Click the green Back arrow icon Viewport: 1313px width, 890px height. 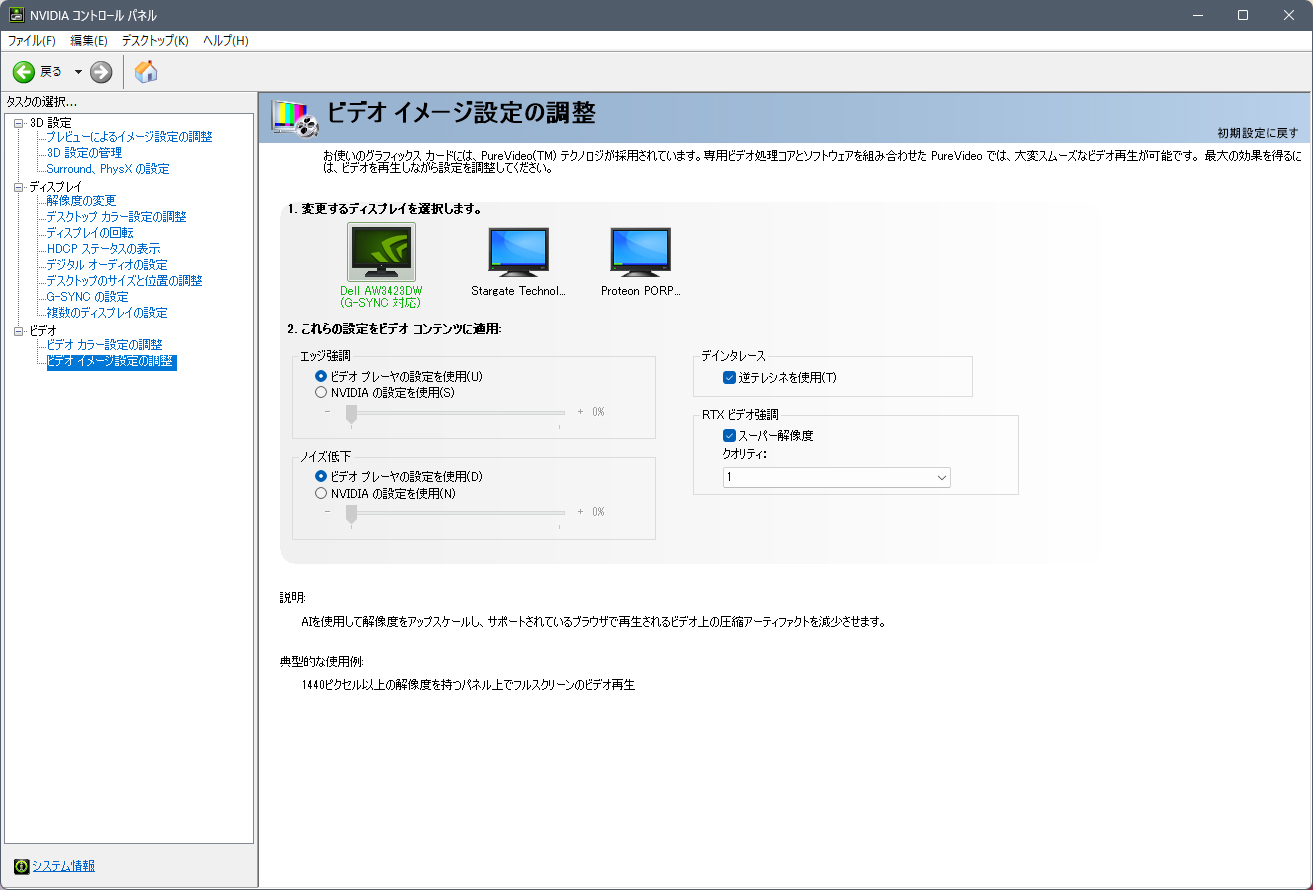pyautogui.click(x=23, y=72)
